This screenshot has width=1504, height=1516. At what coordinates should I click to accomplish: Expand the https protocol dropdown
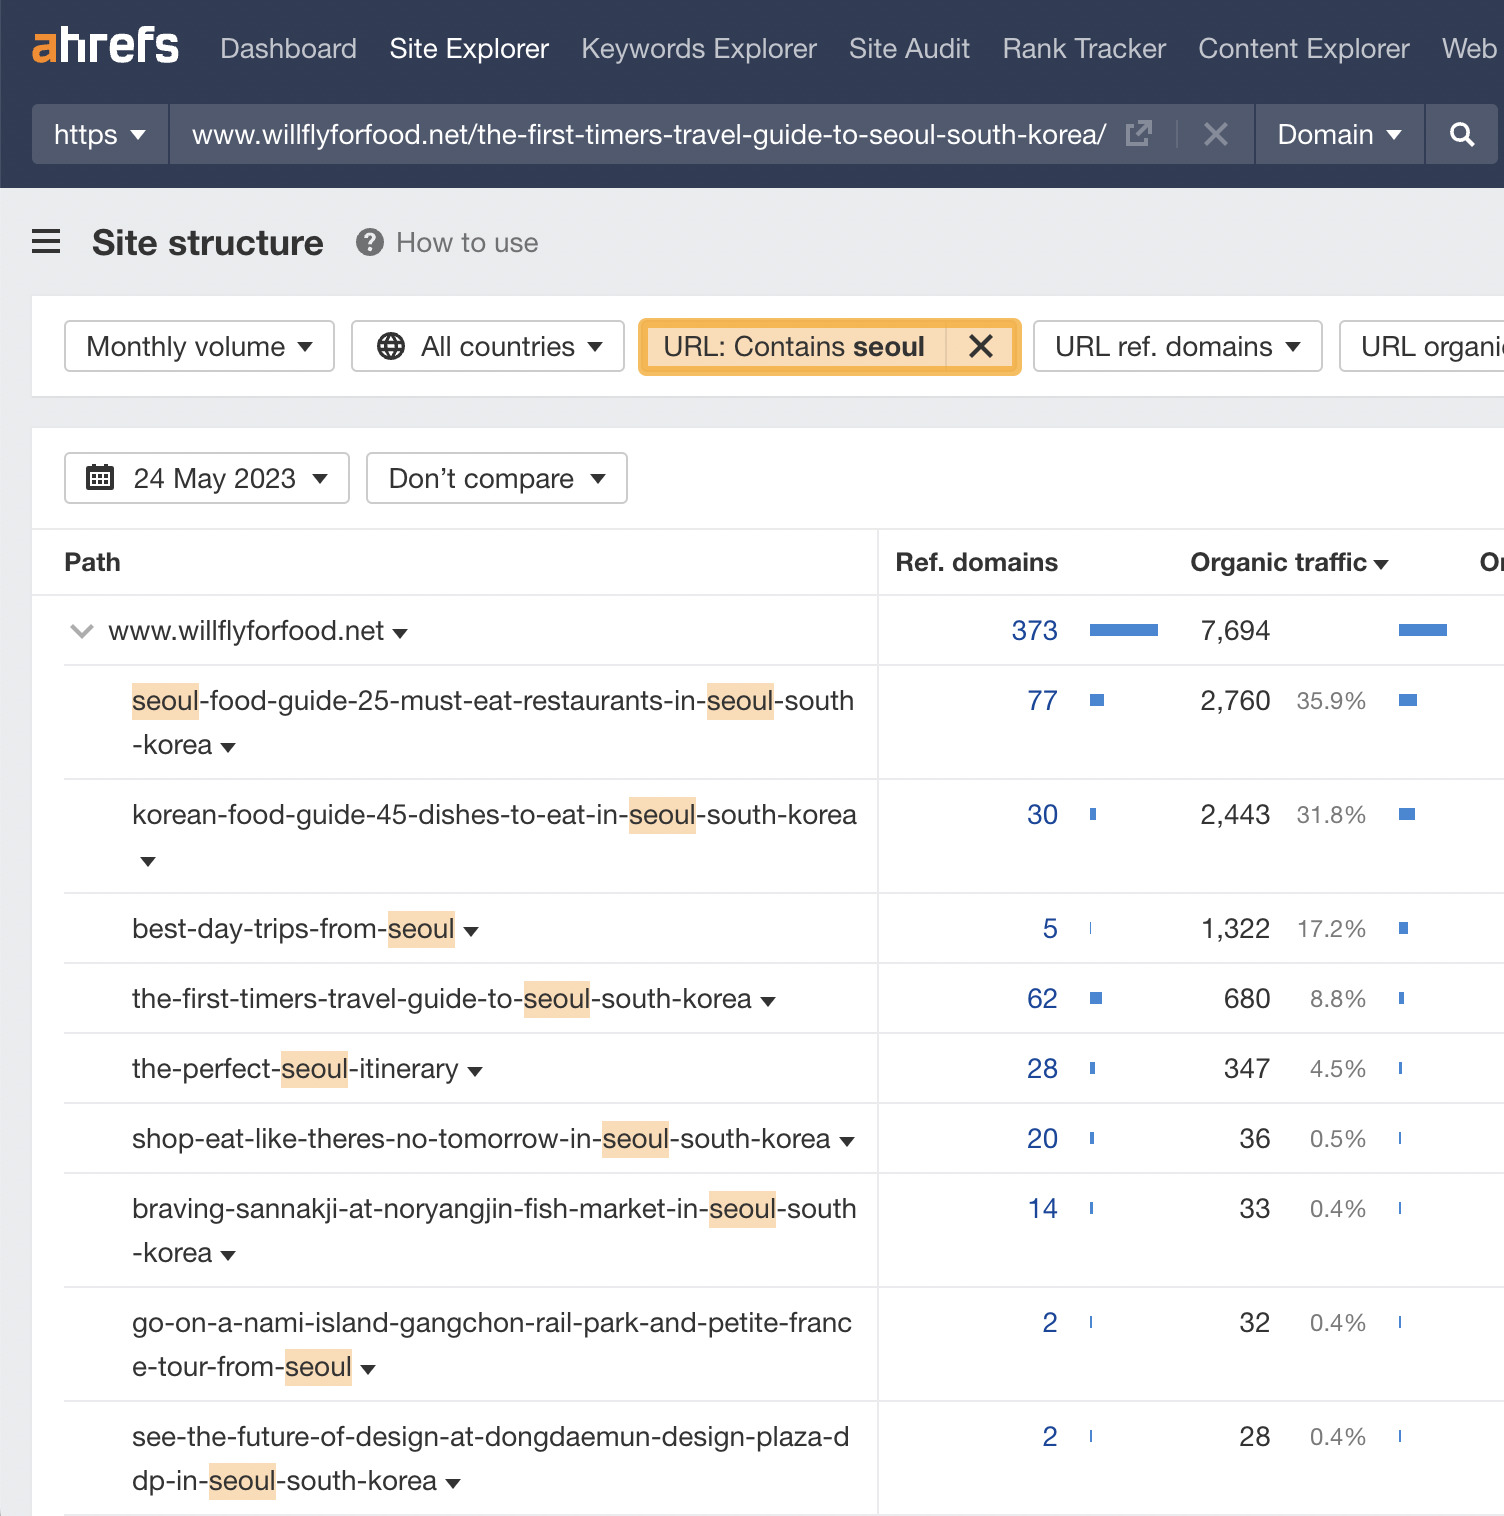point(98,134)
